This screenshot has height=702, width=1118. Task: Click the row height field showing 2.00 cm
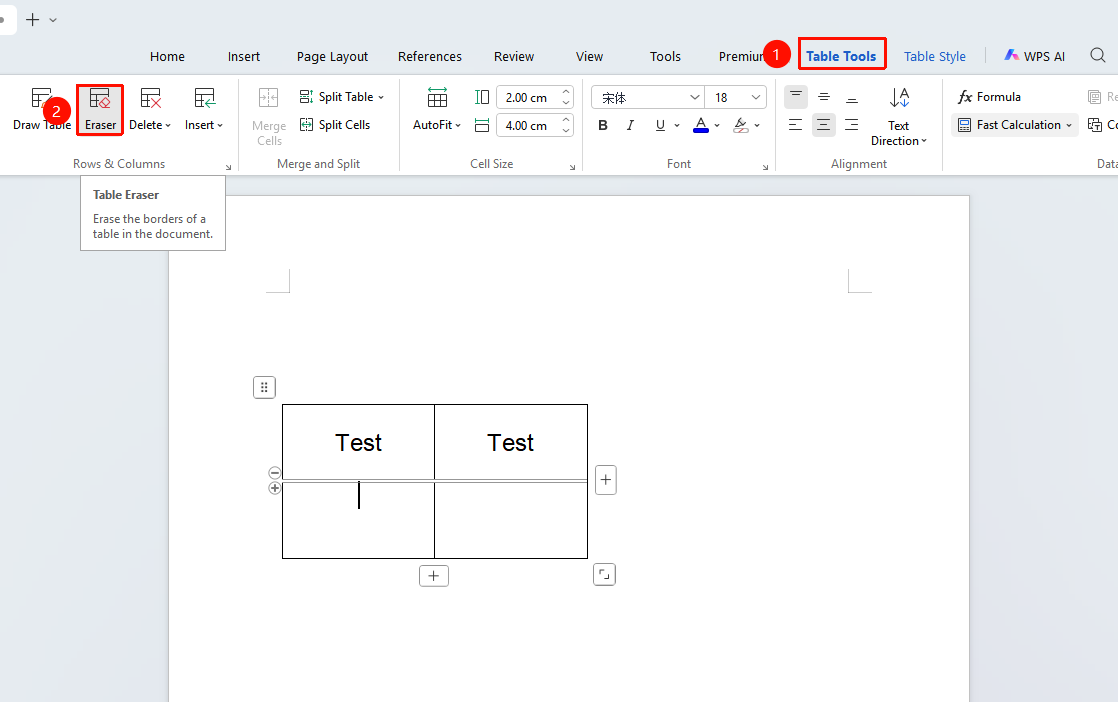[535, 98]
